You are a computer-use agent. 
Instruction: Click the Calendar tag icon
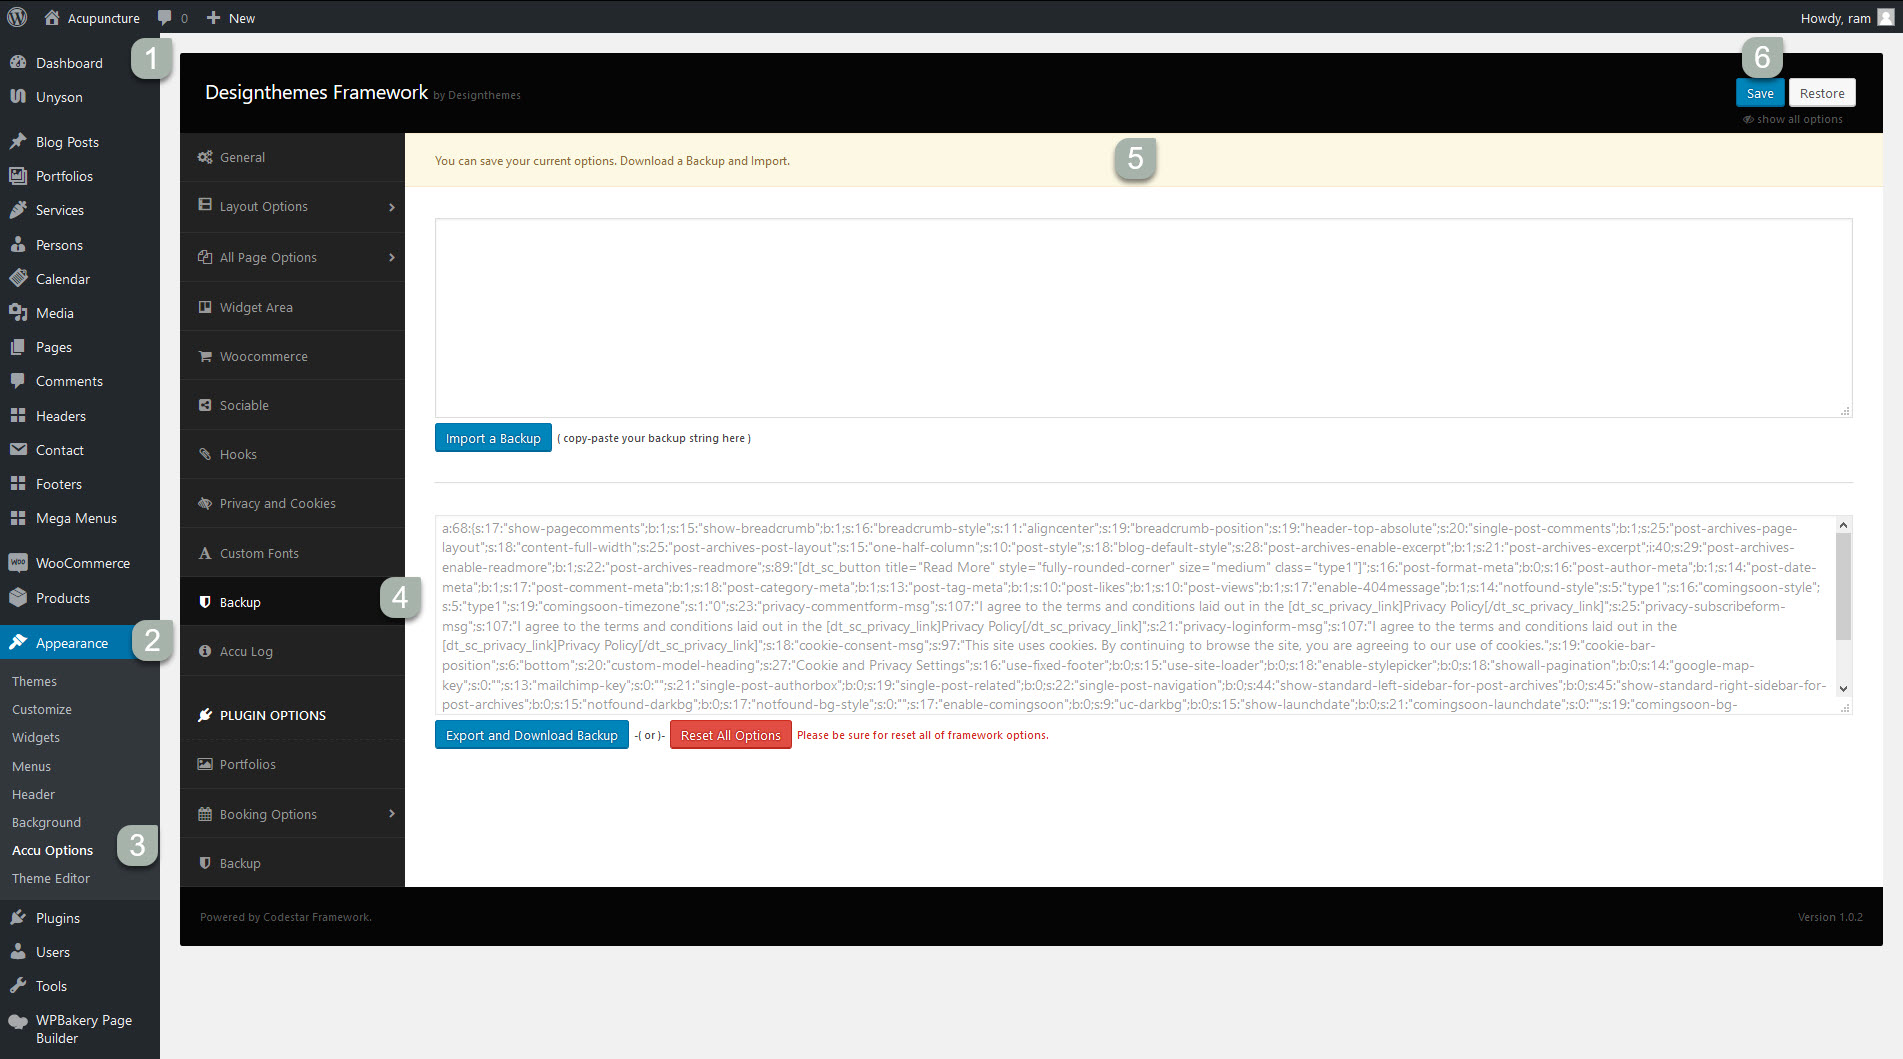18,278
